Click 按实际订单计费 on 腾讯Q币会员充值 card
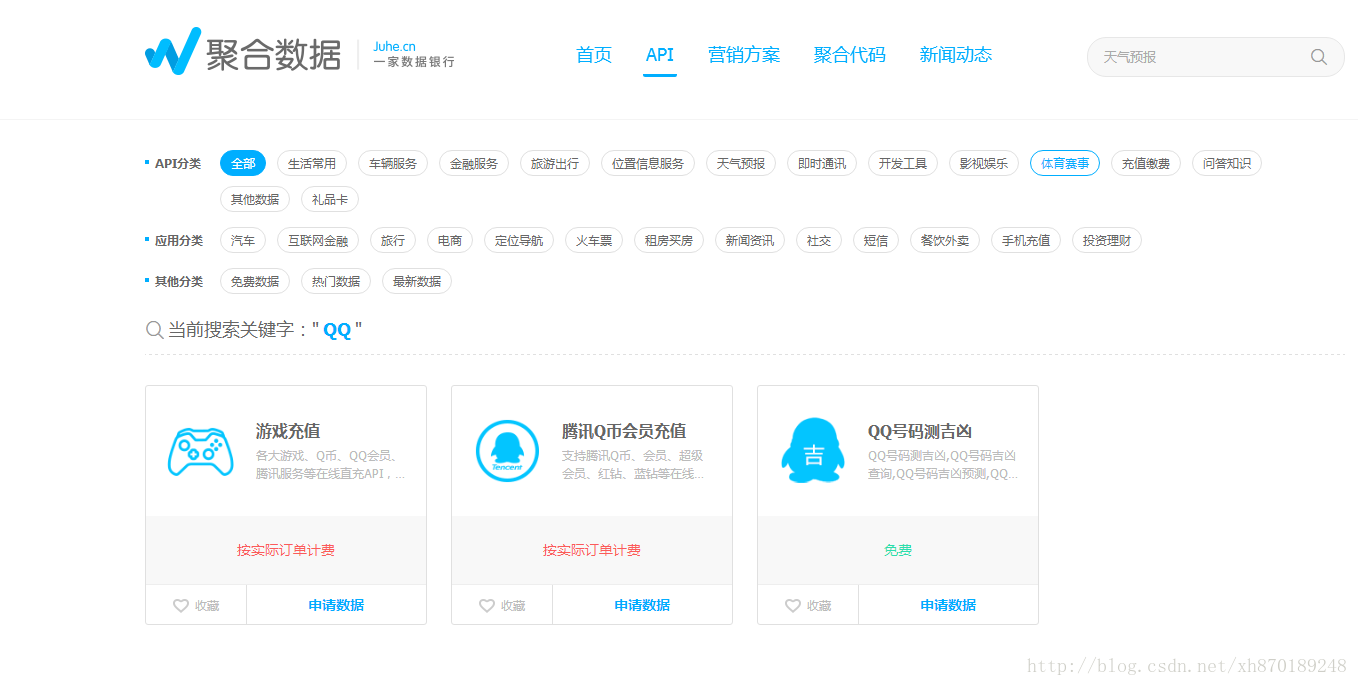This screenshot has width=1358, height=686. click(x=592, y=550)
